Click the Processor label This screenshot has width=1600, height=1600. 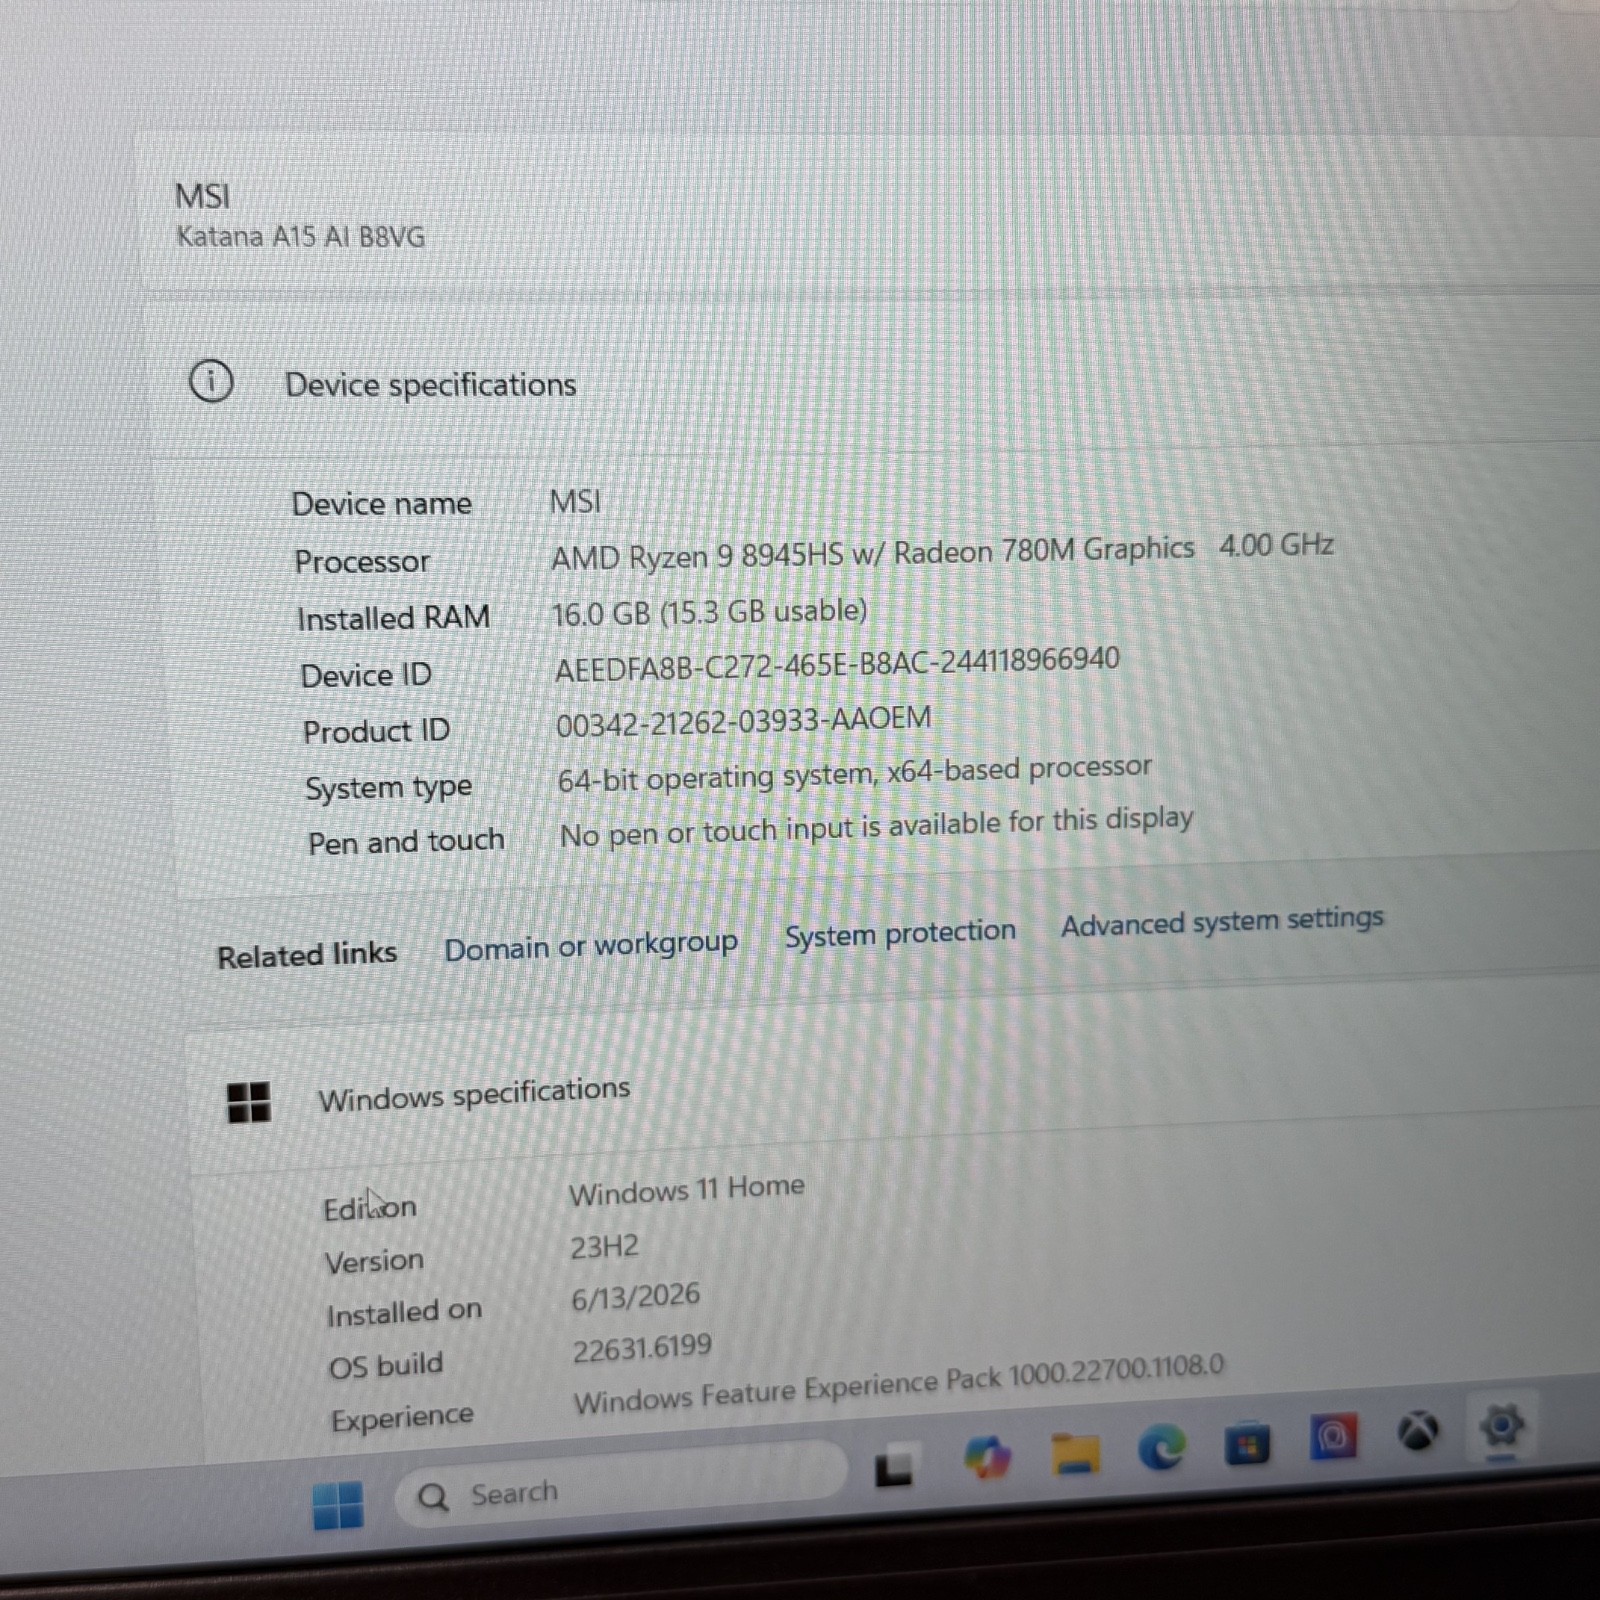pos(362,561)
